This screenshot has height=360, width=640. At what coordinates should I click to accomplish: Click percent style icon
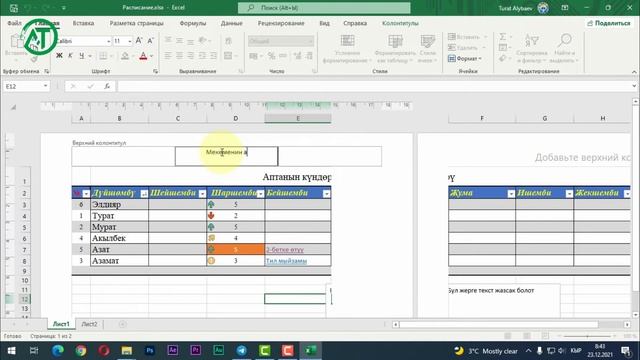point(271,56)
